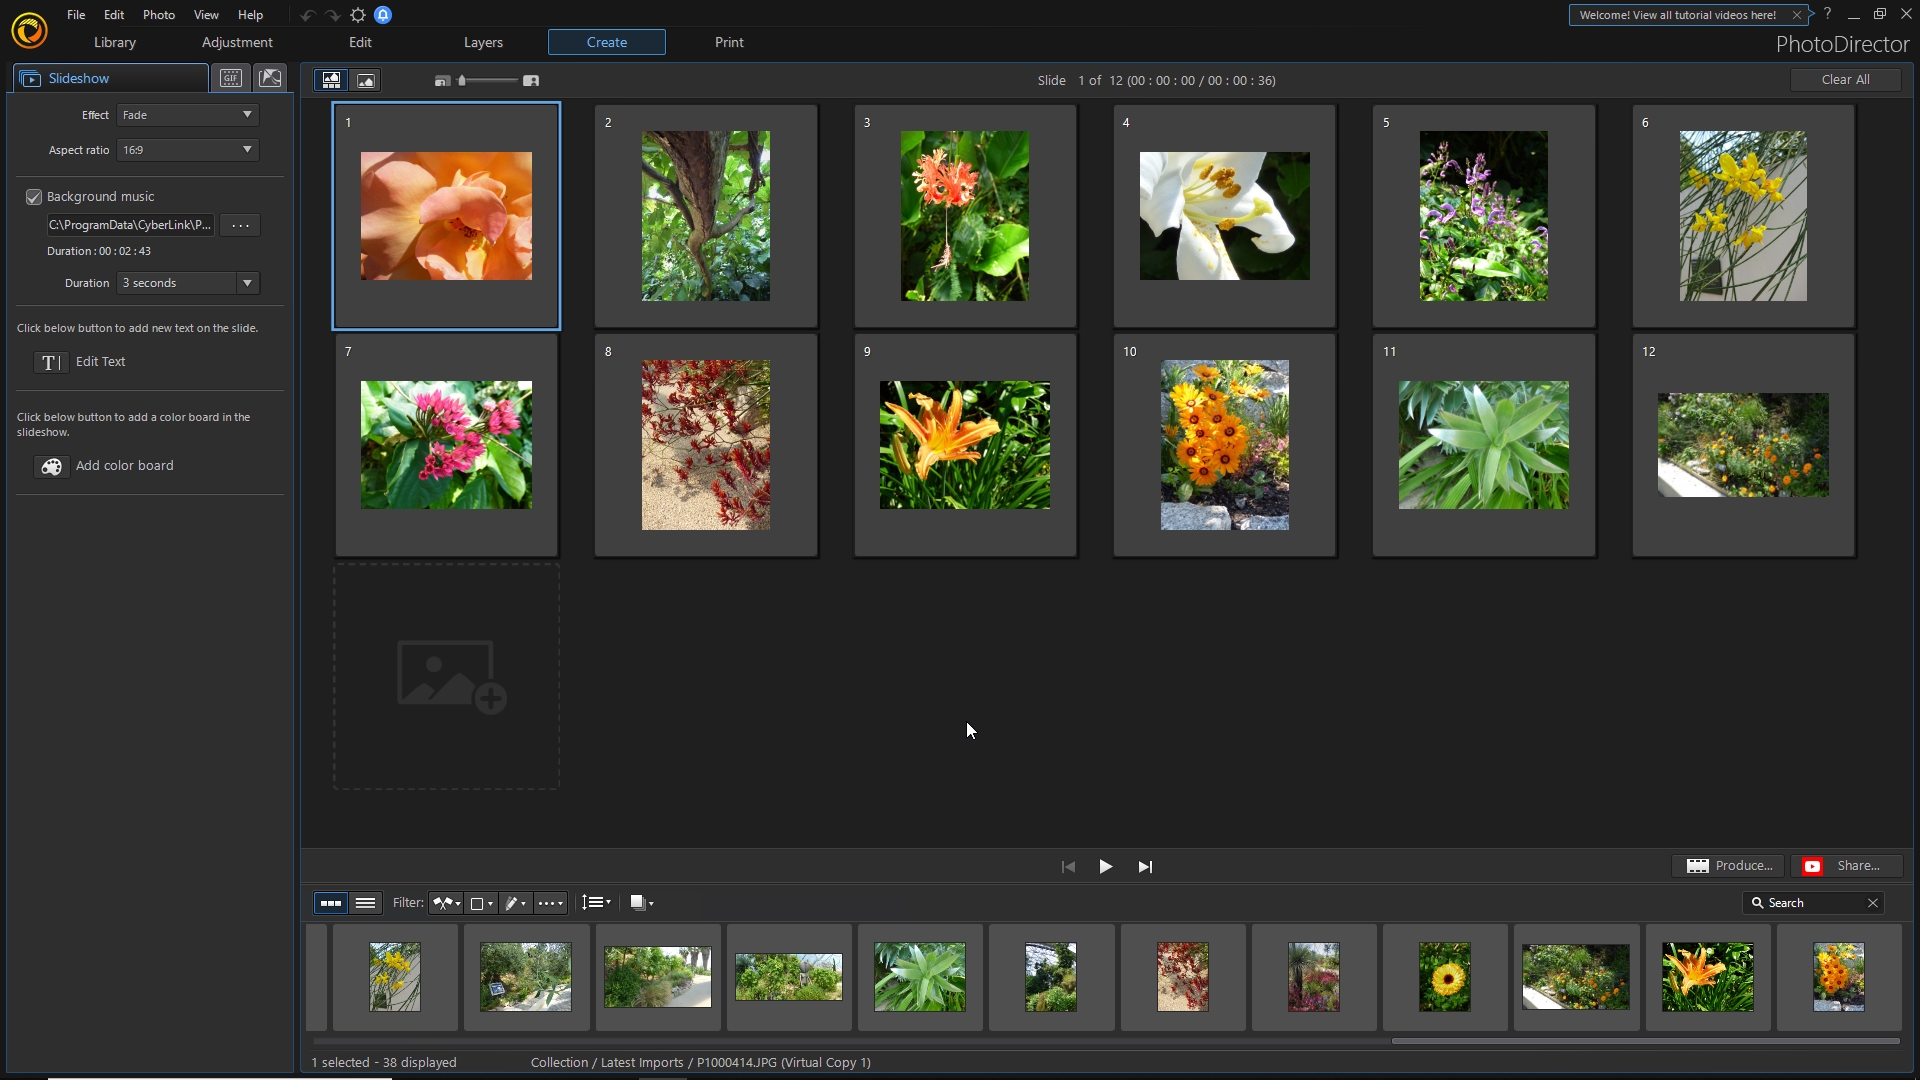Expand the Effect dropdown menu
1920x1080 pixels.
(x=247, y=115)
